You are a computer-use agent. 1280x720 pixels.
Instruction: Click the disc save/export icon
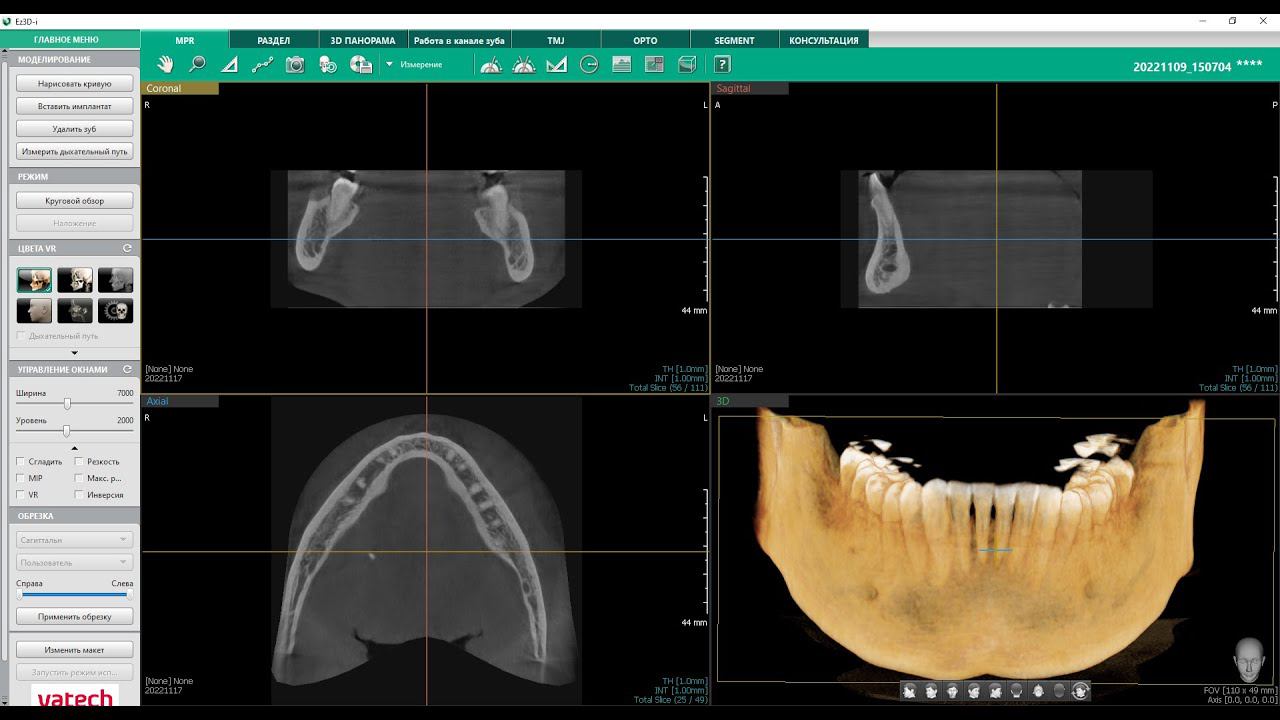(x=361, y=64)
